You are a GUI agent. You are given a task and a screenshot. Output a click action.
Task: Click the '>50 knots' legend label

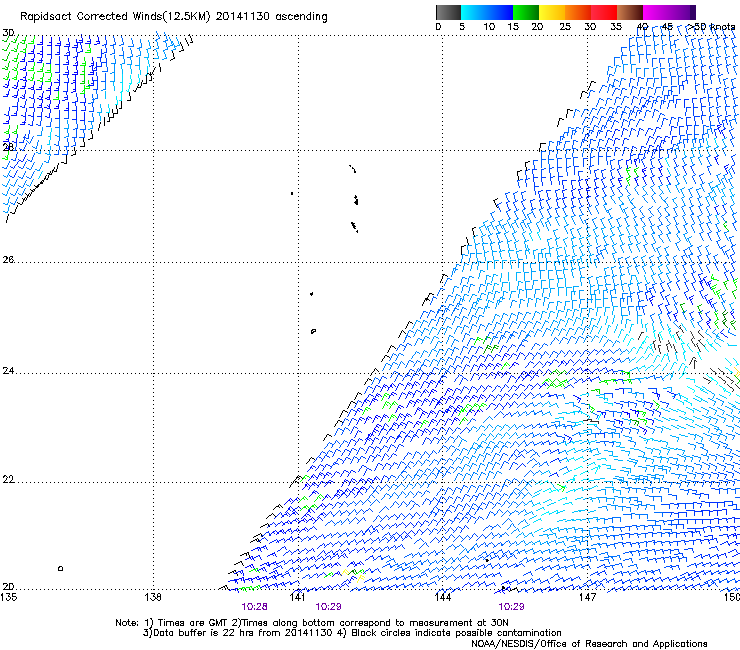(711, 26)
